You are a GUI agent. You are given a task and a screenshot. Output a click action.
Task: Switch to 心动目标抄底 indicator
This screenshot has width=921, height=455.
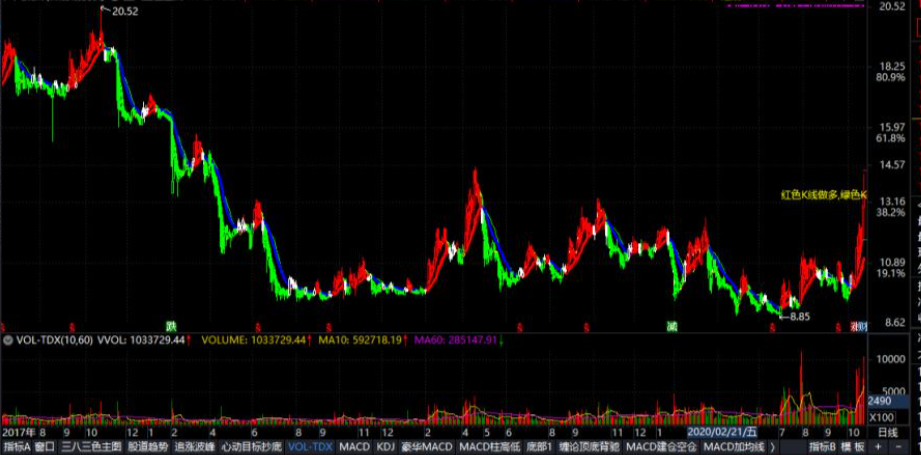click(x=251, y=447)
